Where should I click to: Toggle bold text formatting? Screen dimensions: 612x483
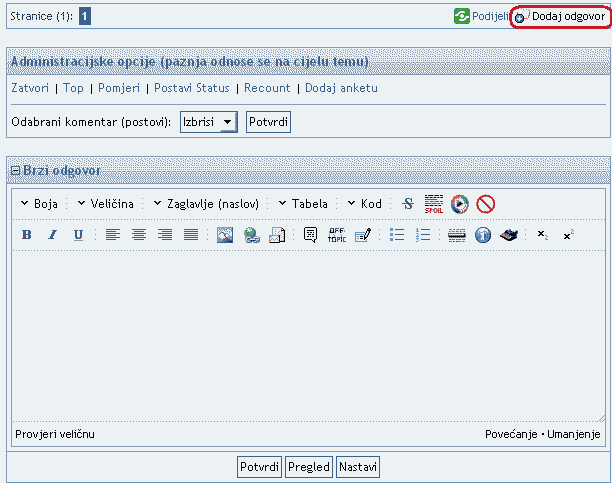(x=27, y=235)
